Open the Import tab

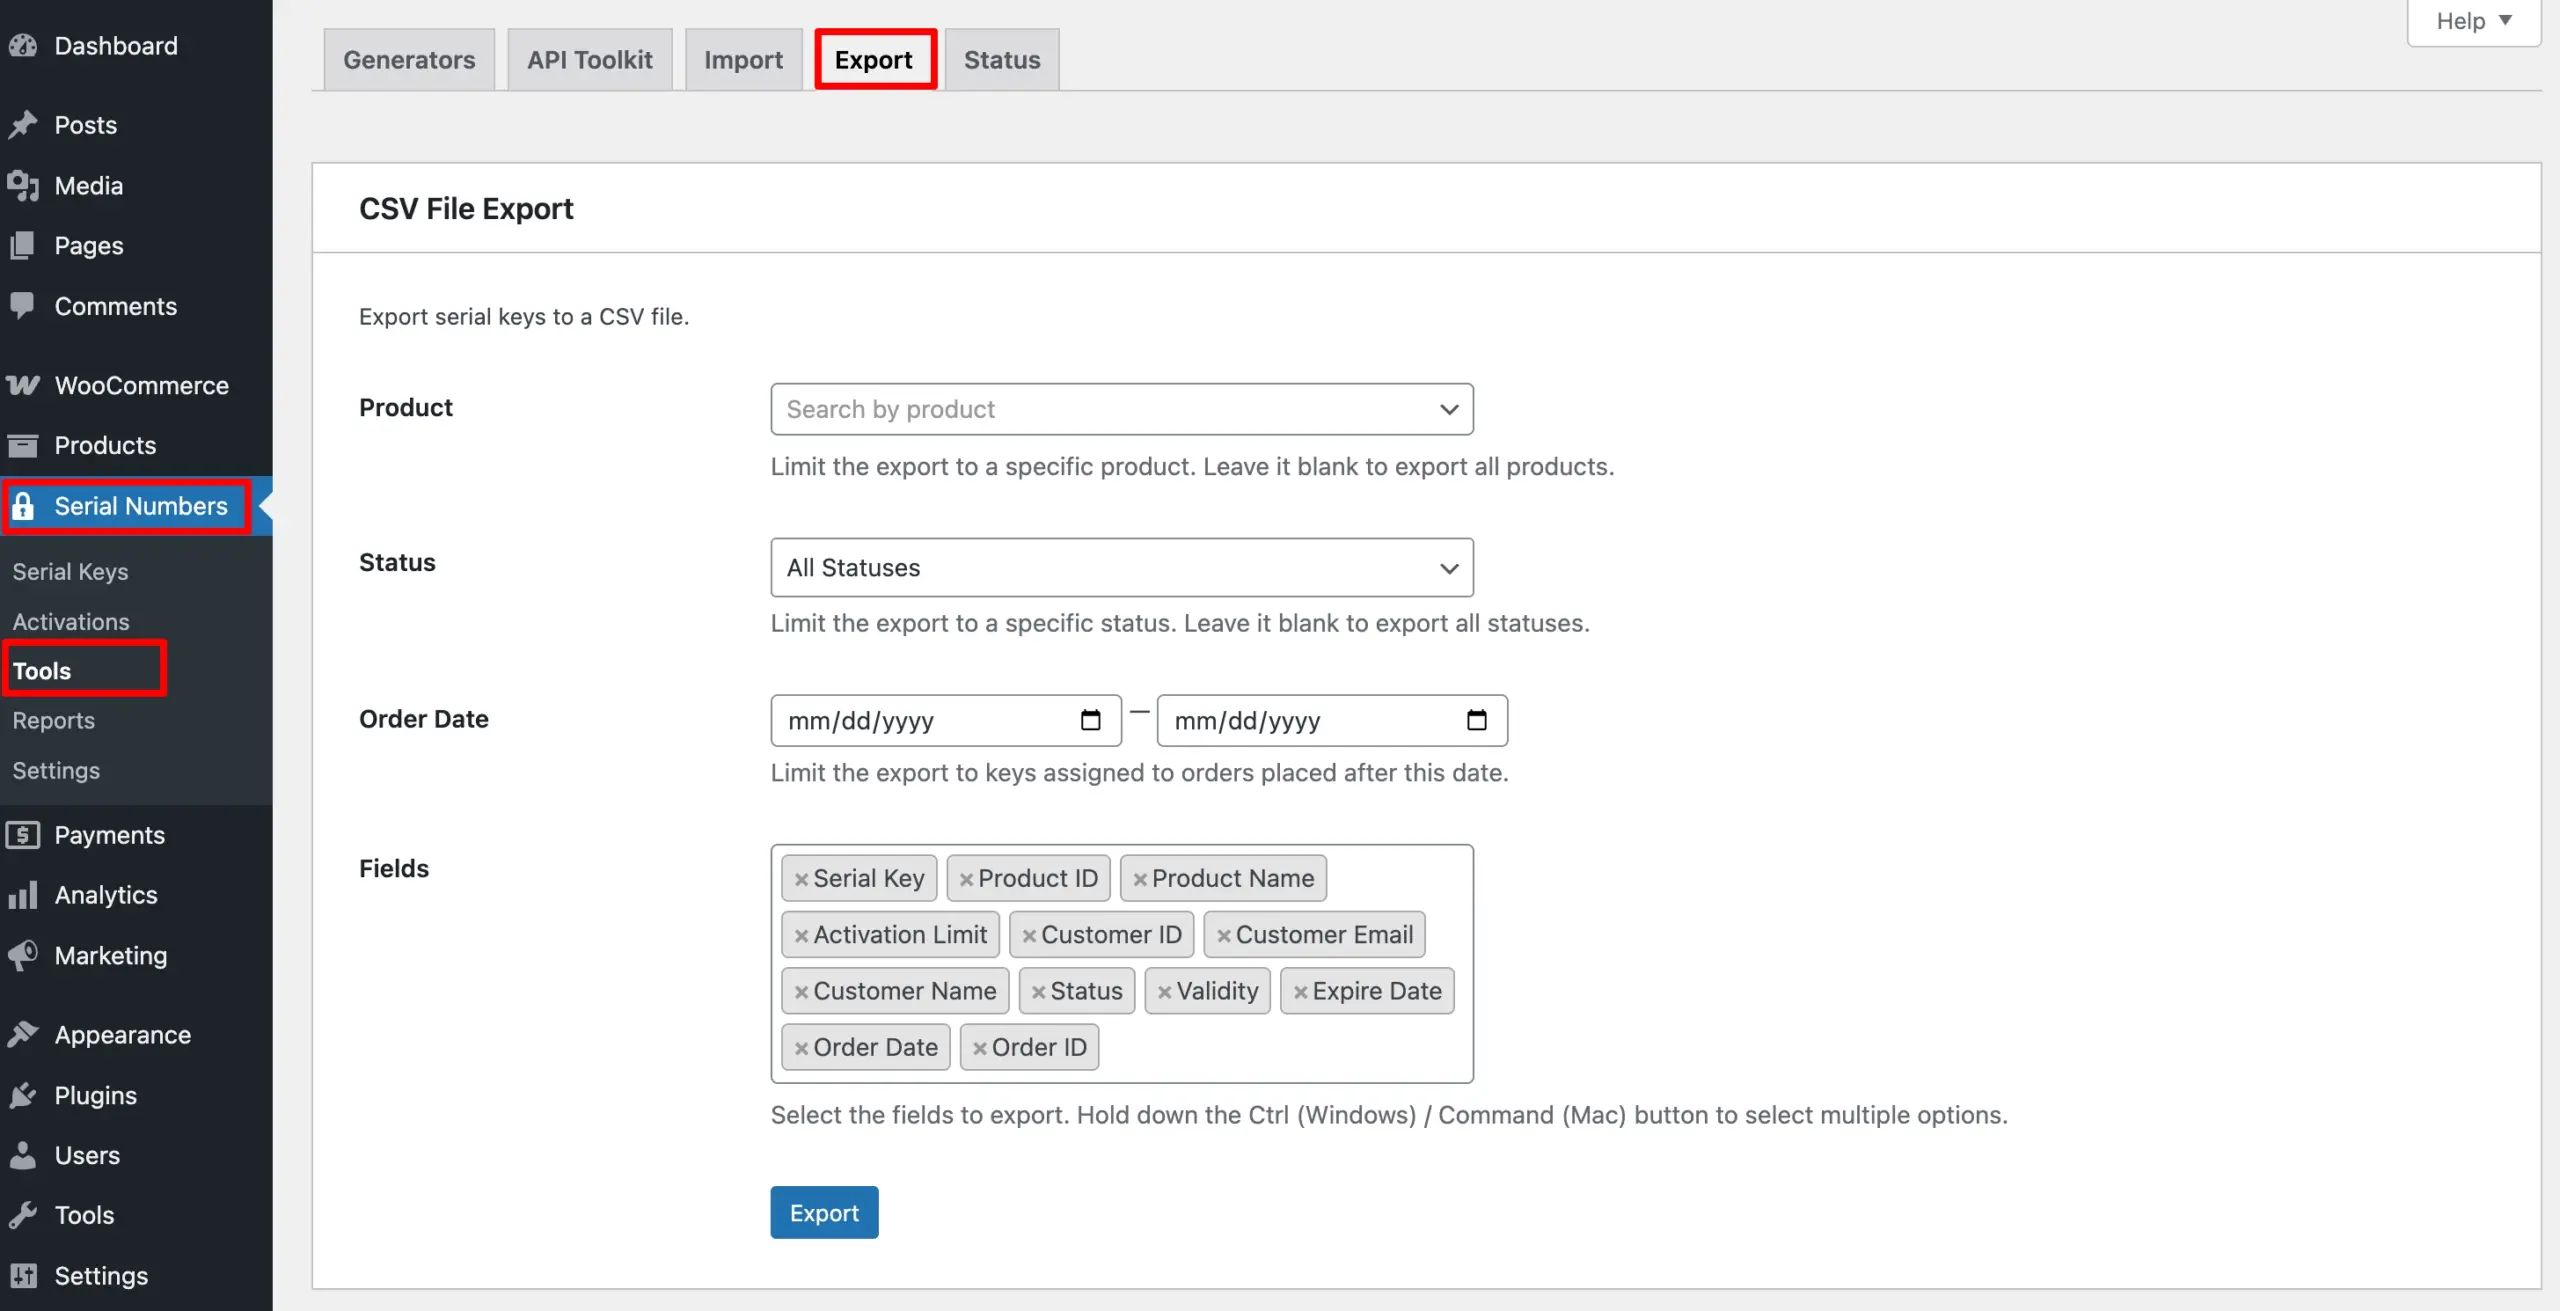coord(743,60)
